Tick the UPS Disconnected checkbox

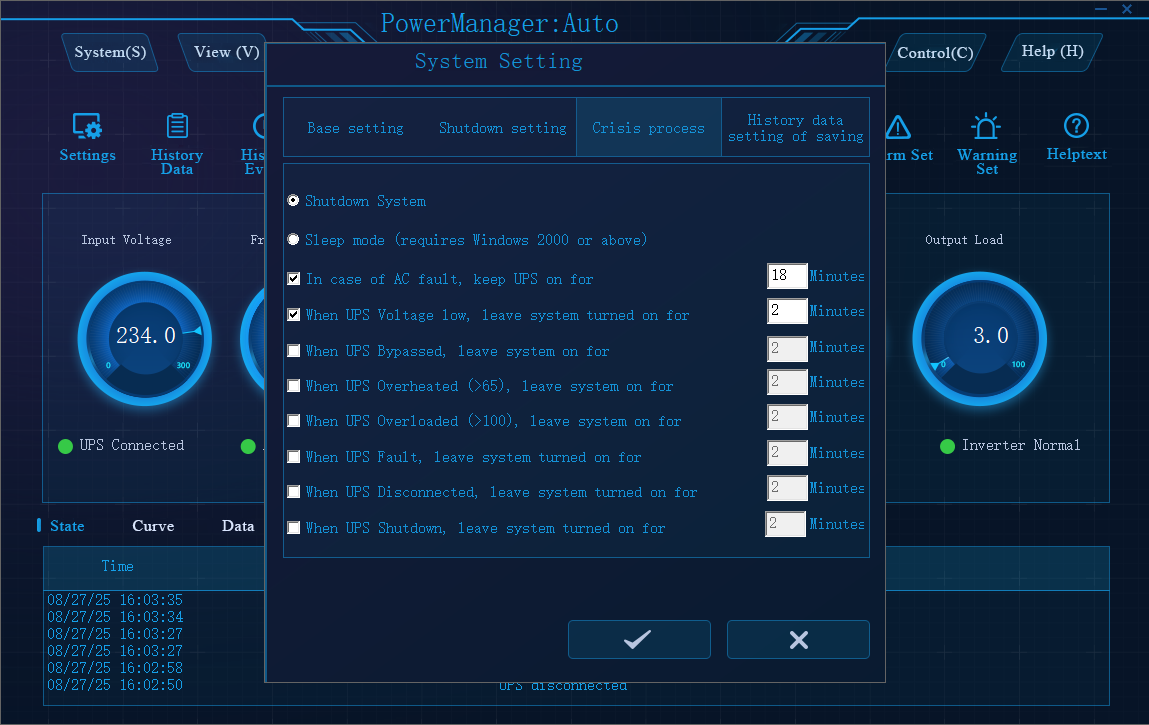tap(294, 492)
